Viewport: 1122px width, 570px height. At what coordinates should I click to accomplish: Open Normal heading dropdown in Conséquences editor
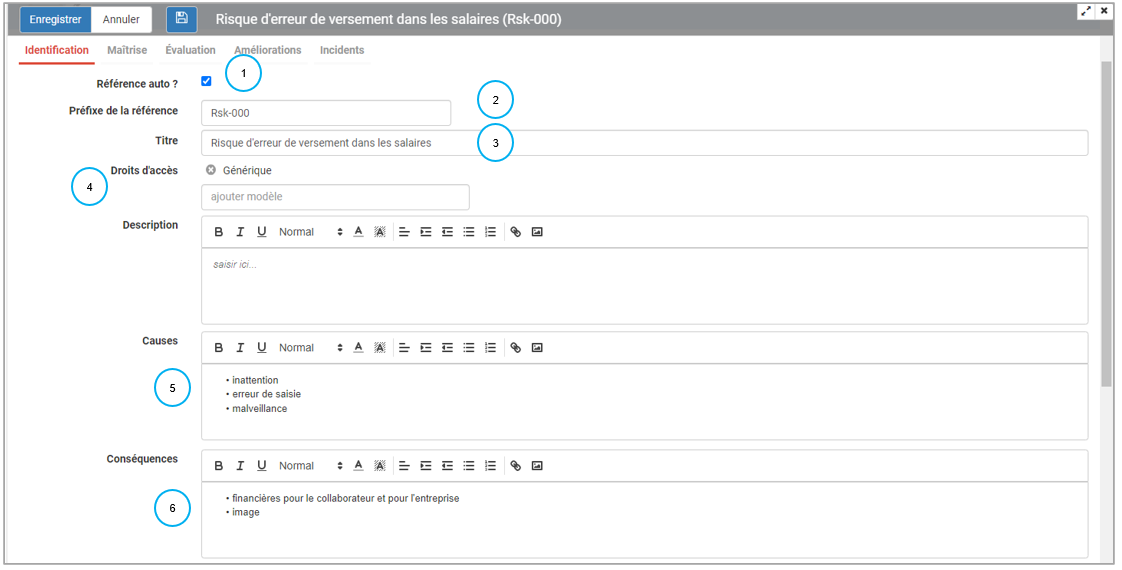point(310,466)
